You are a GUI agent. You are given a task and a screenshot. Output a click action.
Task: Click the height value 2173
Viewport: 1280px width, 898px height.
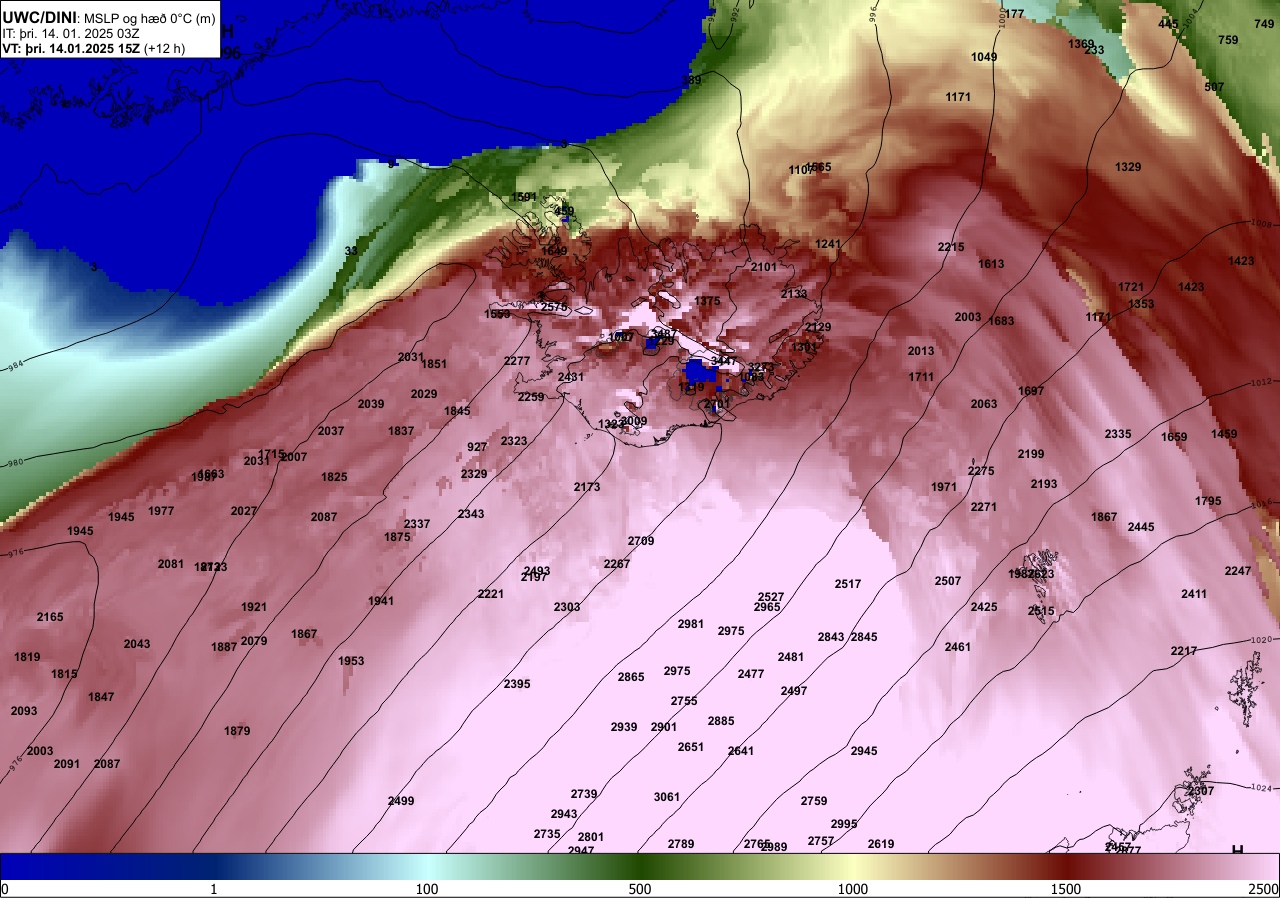pos(587,487)
